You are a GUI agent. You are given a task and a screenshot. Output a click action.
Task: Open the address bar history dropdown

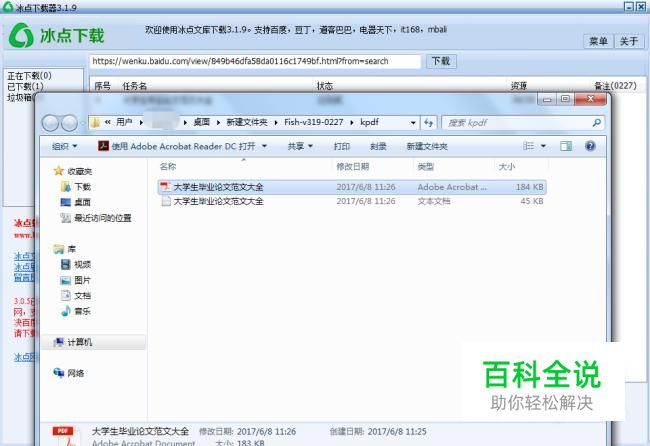tap(413, 123)
